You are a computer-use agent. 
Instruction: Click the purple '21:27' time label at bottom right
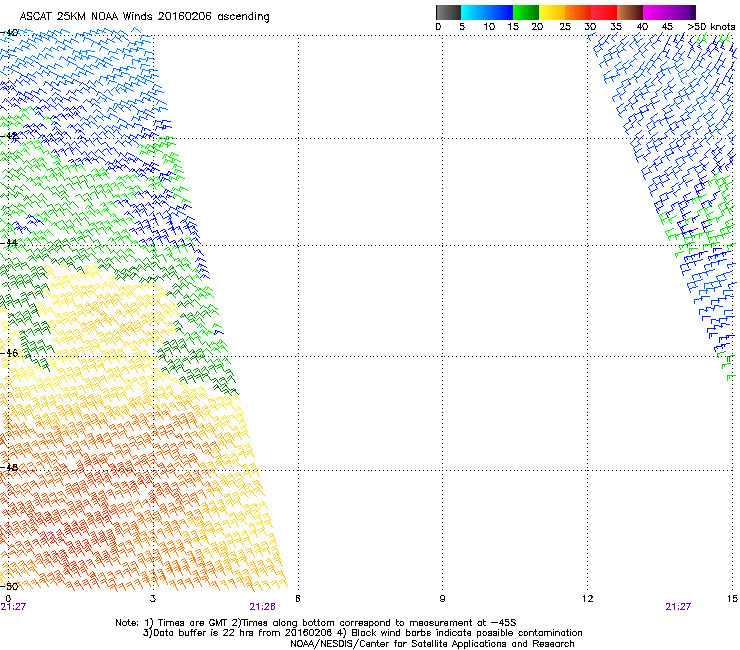678,607
